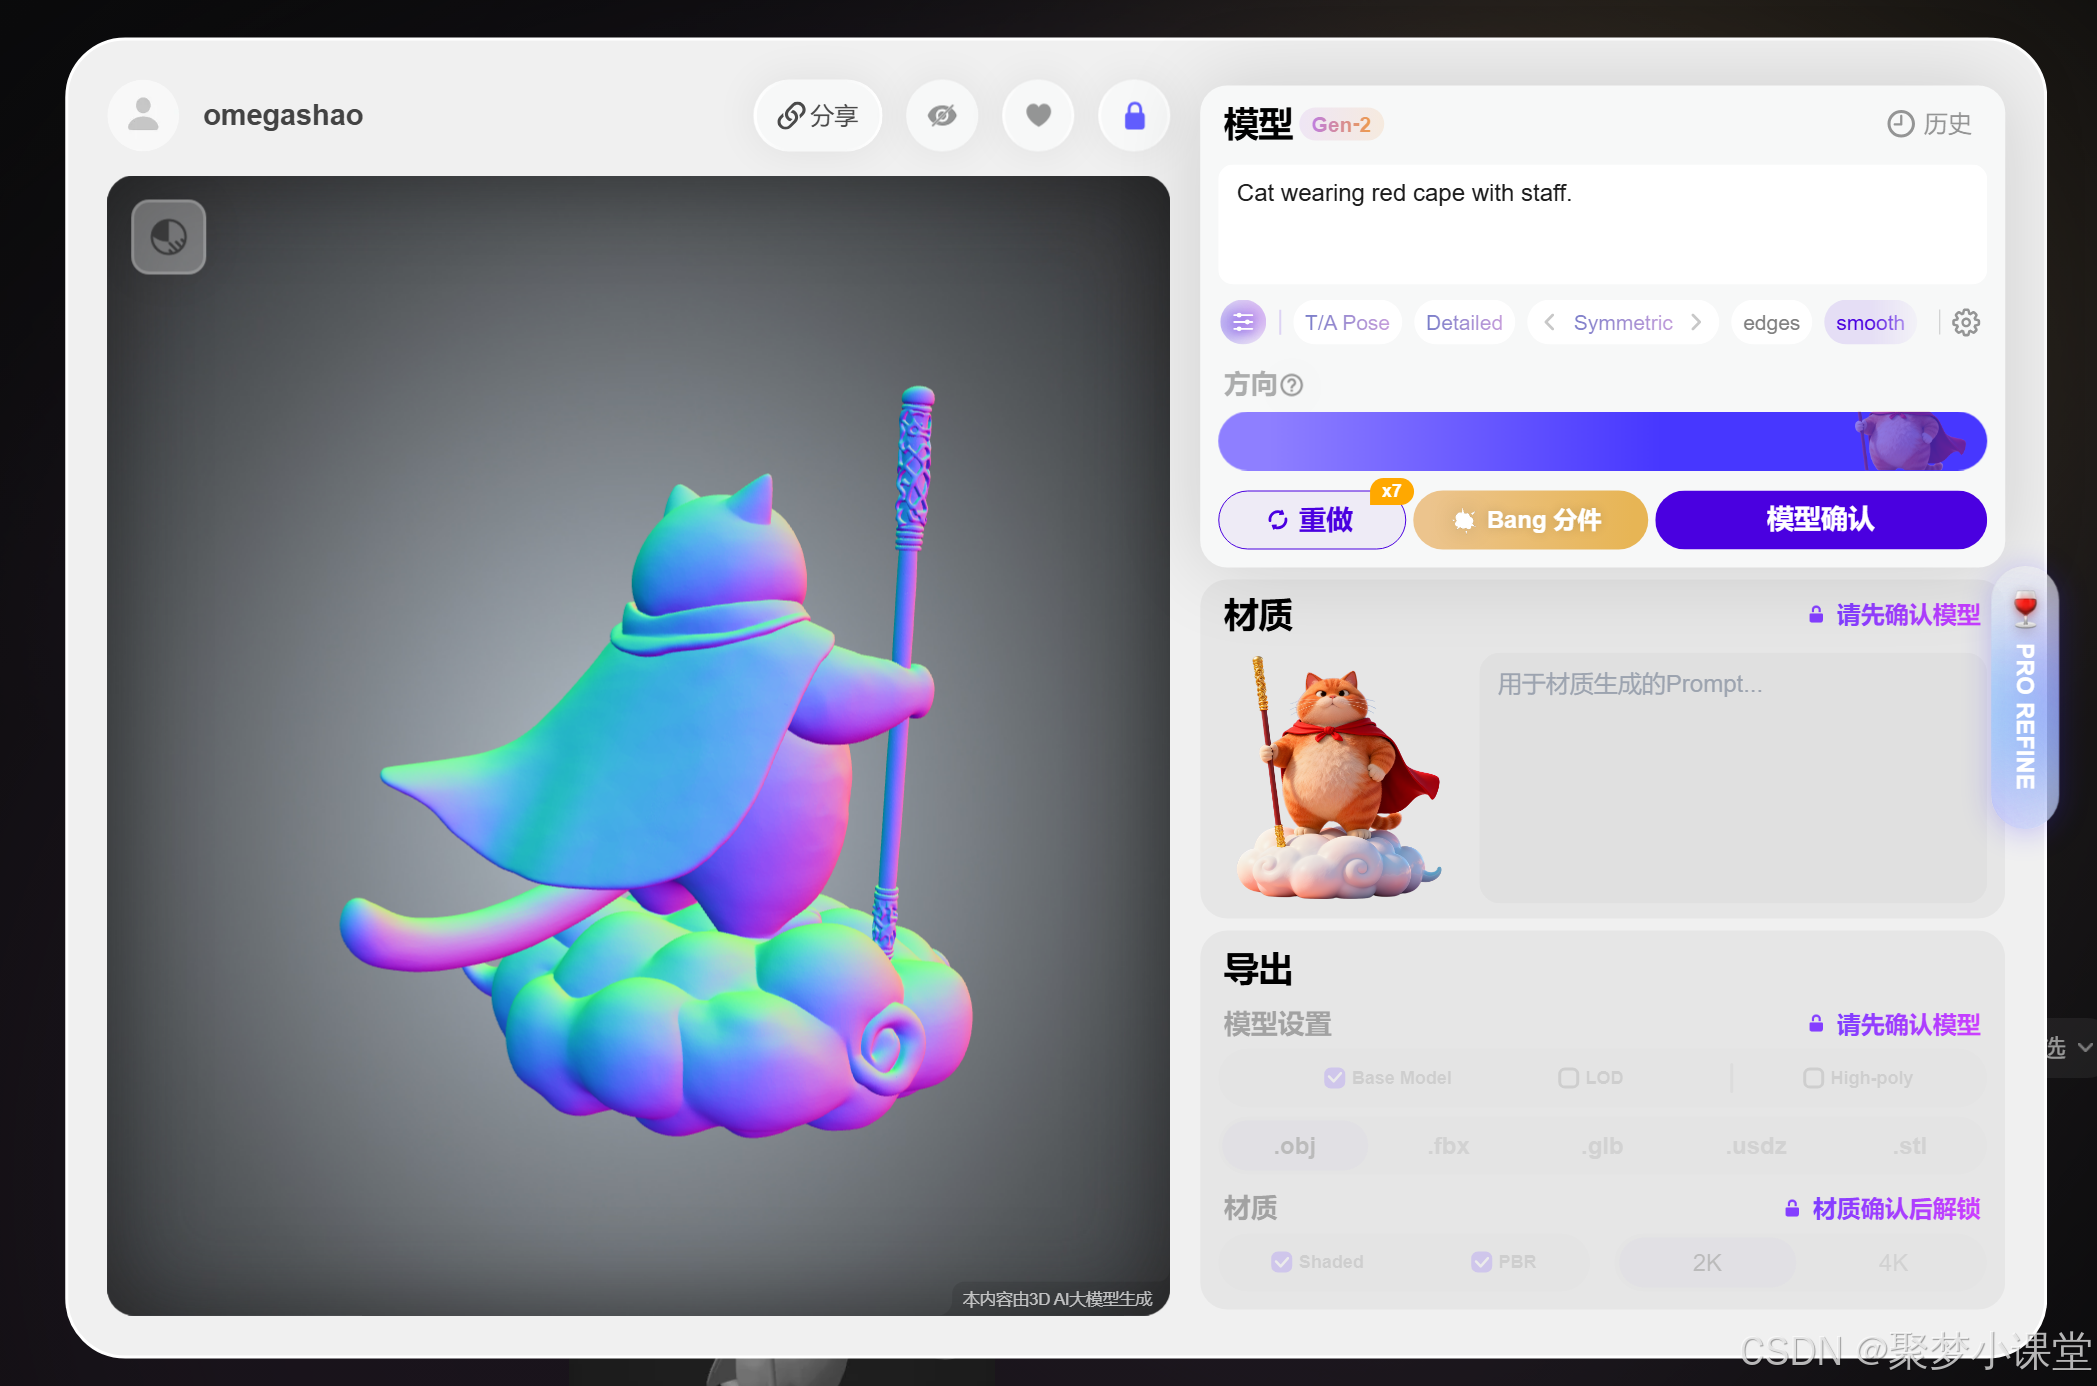Click the right chevron beside Symmetric
This screenshot has height=1386, width=2097.
click(x=1696, y=323)
